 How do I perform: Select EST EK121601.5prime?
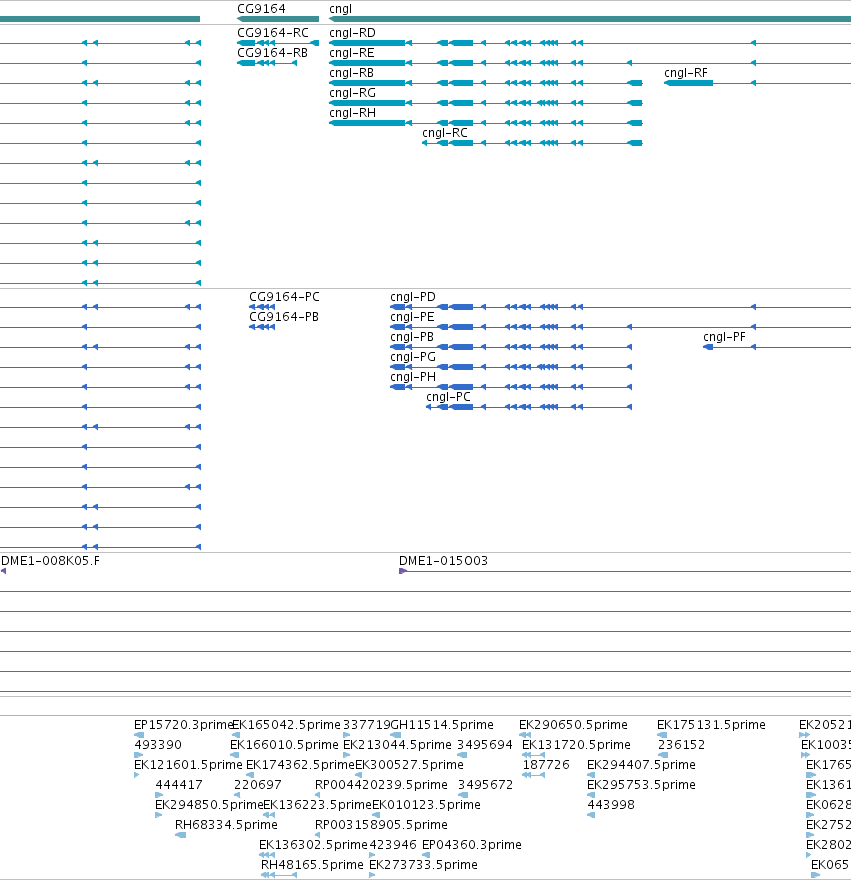click(x=188, y=765)
